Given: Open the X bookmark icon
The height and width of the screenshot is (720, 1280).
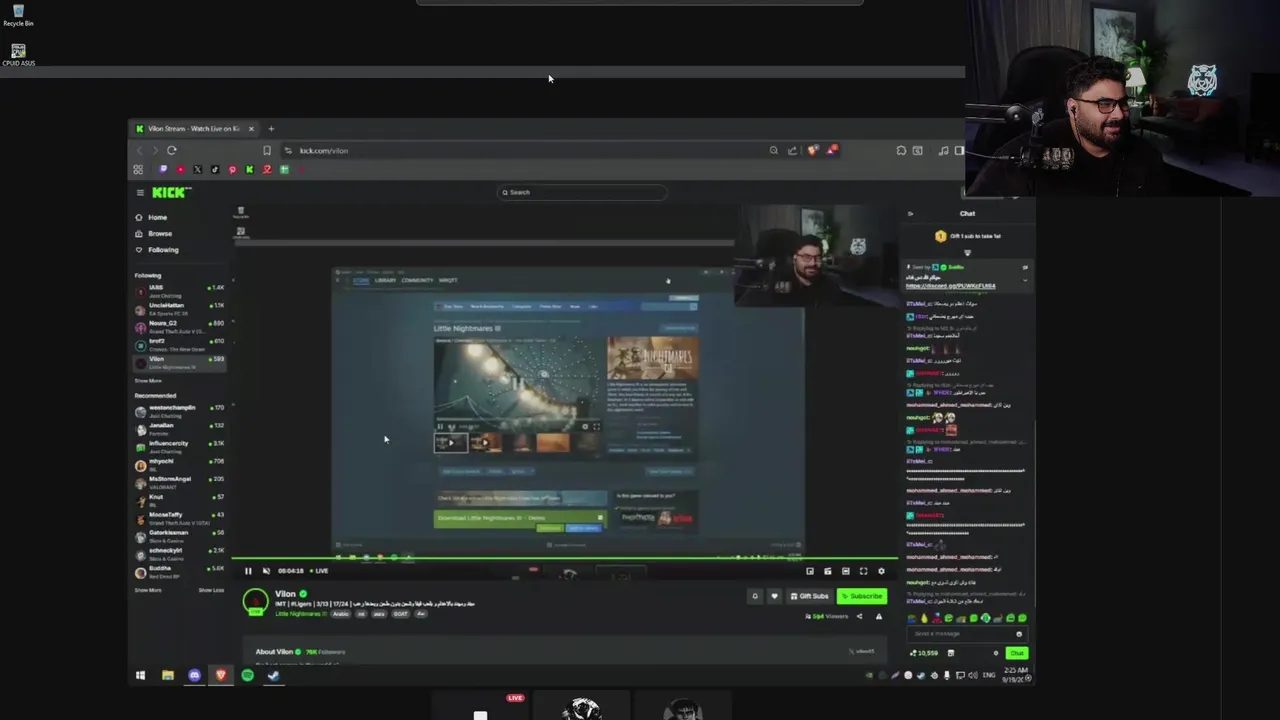Looking at the screenshot, I should click(x=197, y=169).
